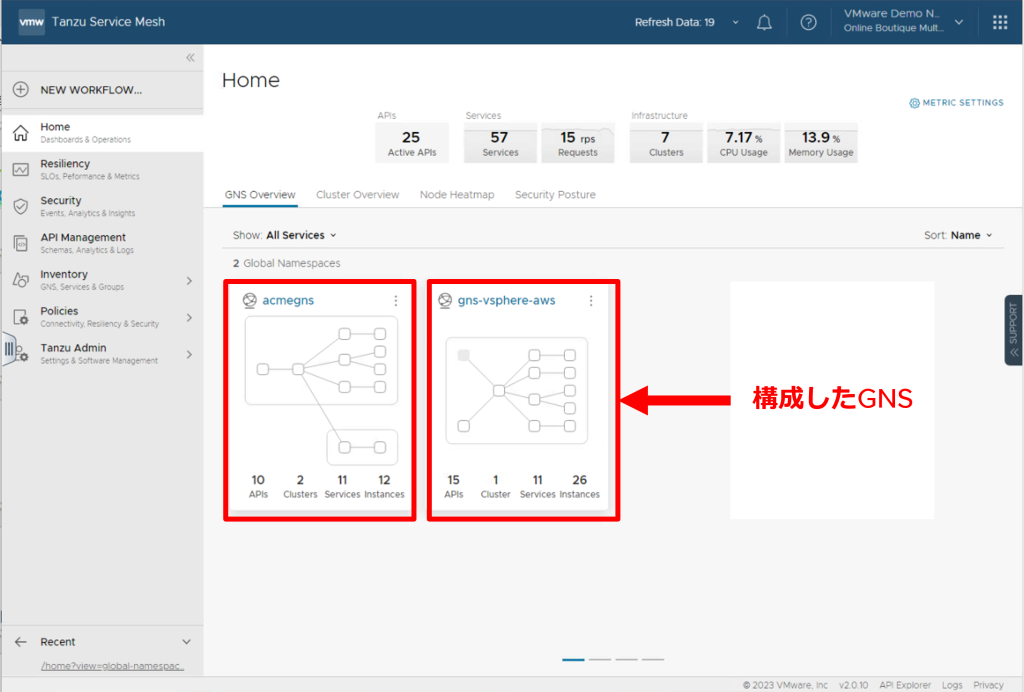
Task: Click the CPU Usage metric tile
Action: tap(743, 143)
